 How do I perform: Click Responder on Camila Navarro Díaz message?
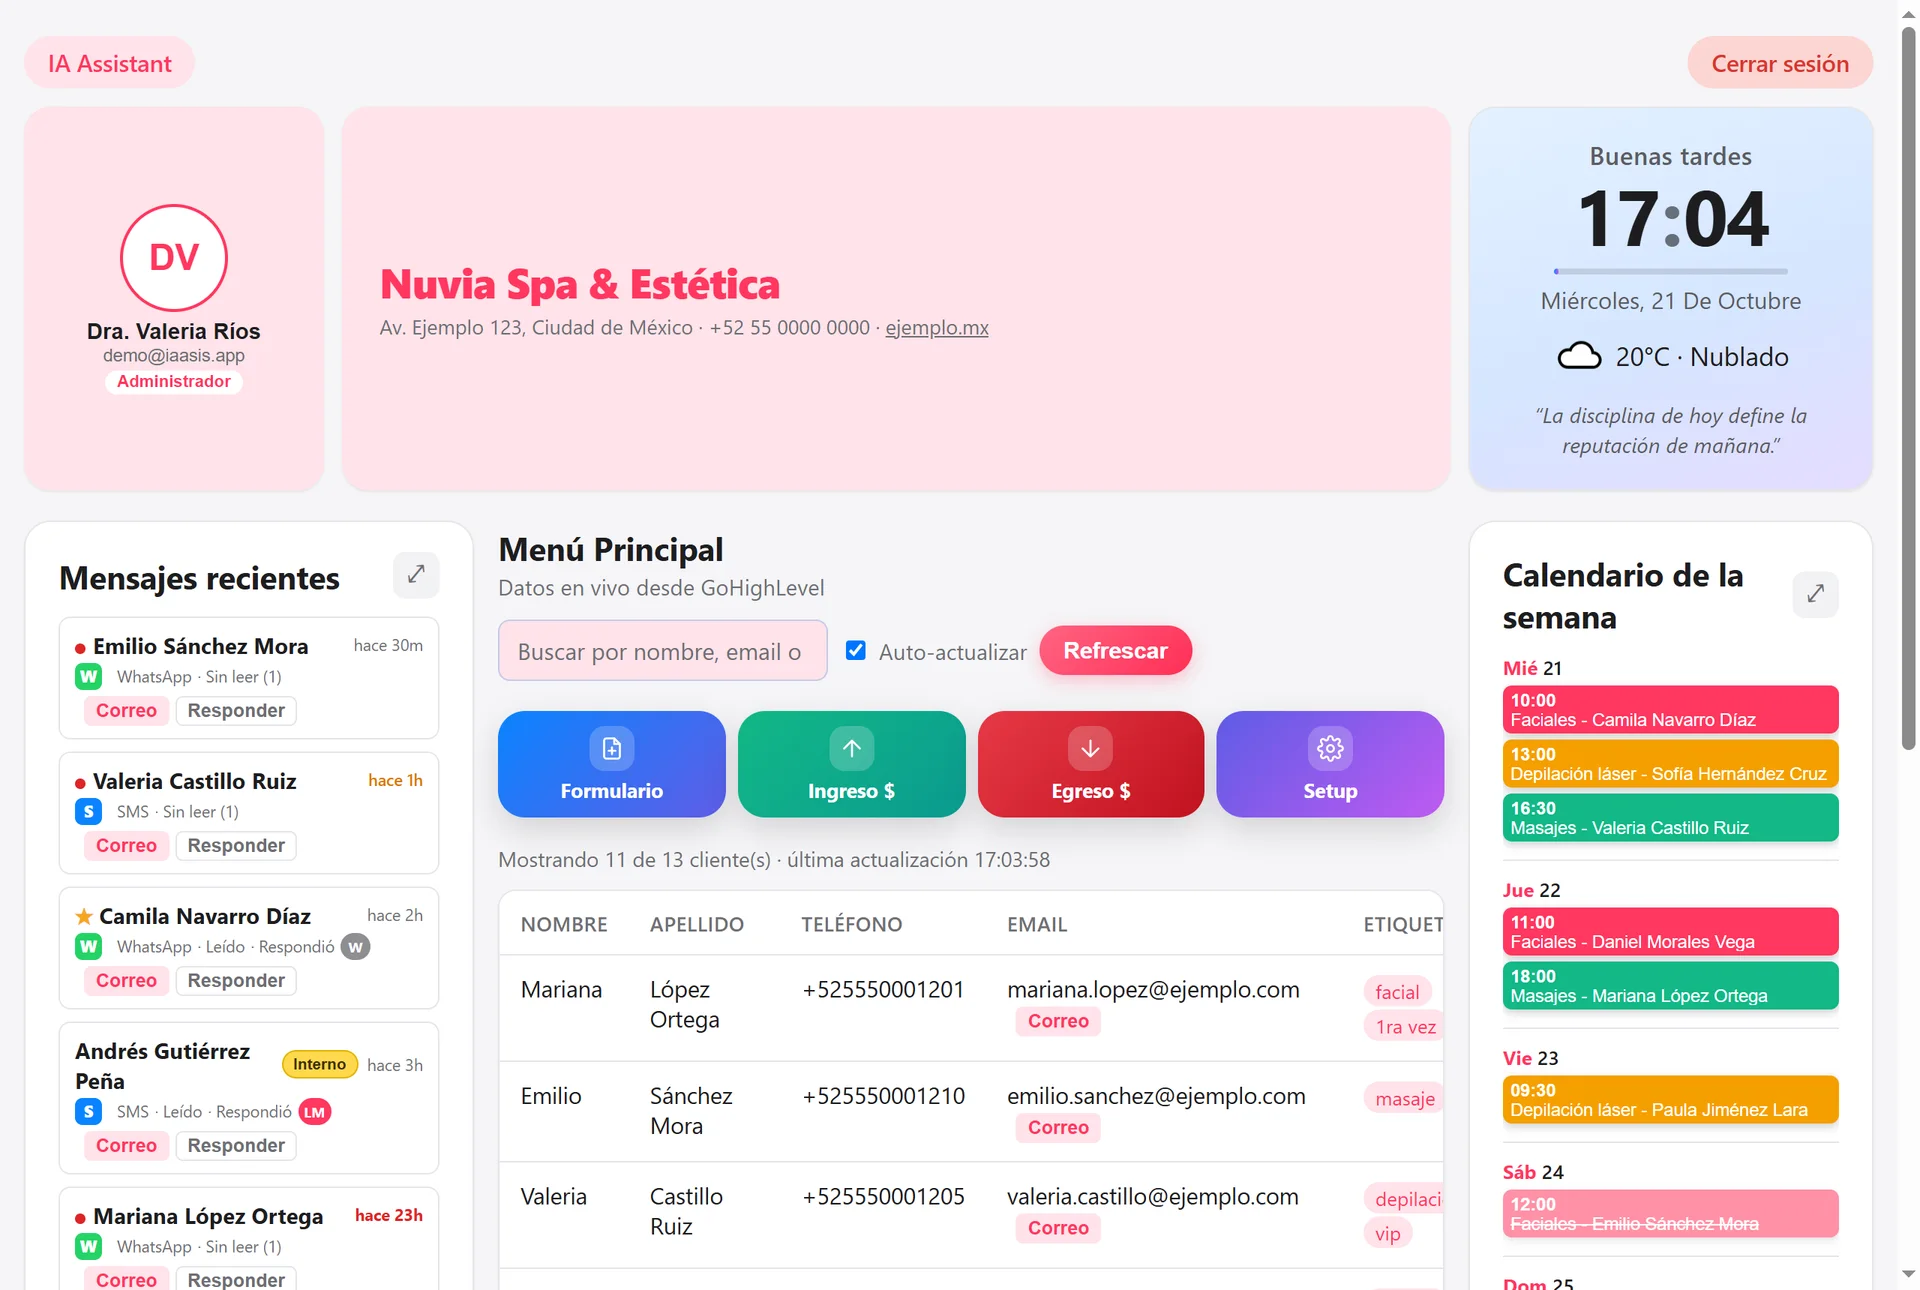(x=236, y=980)
